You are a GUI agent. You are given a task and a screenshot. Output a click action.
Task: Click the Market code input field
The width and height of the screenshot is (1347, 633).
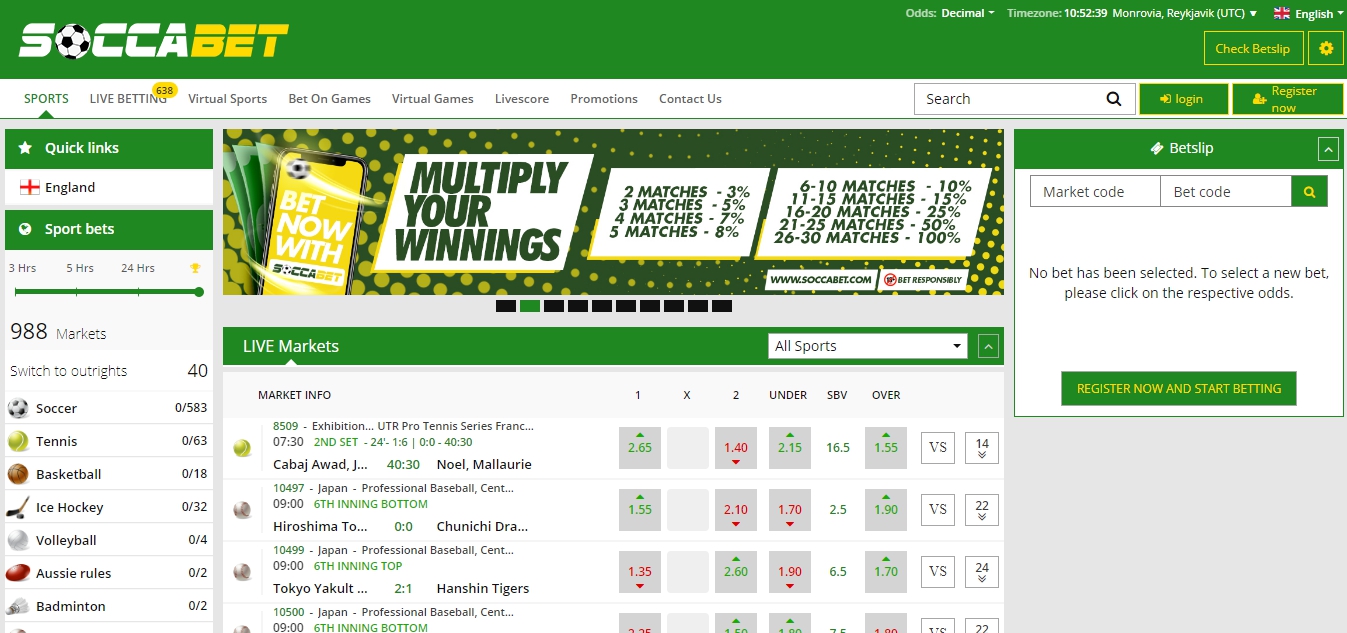click(x=1095, y=191)
